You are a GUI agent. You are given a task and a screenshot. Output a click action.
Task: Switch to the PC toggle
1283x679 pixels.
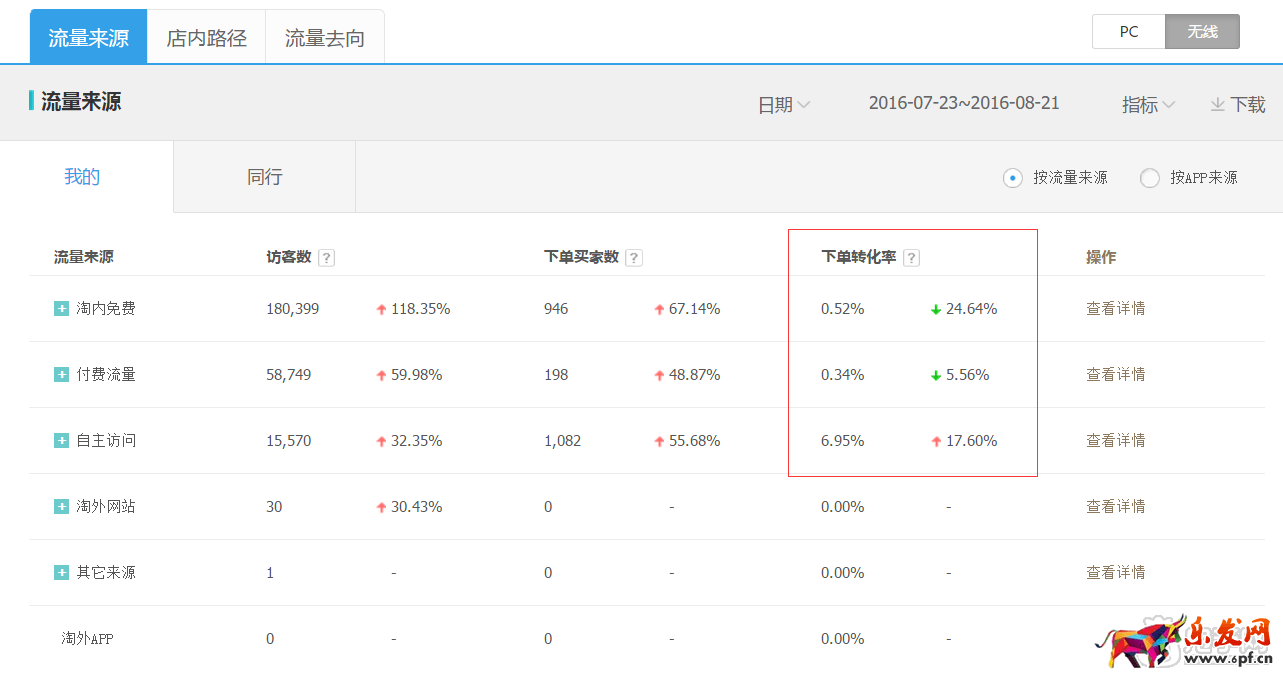pyautogui.click(x=1129, y=32)
